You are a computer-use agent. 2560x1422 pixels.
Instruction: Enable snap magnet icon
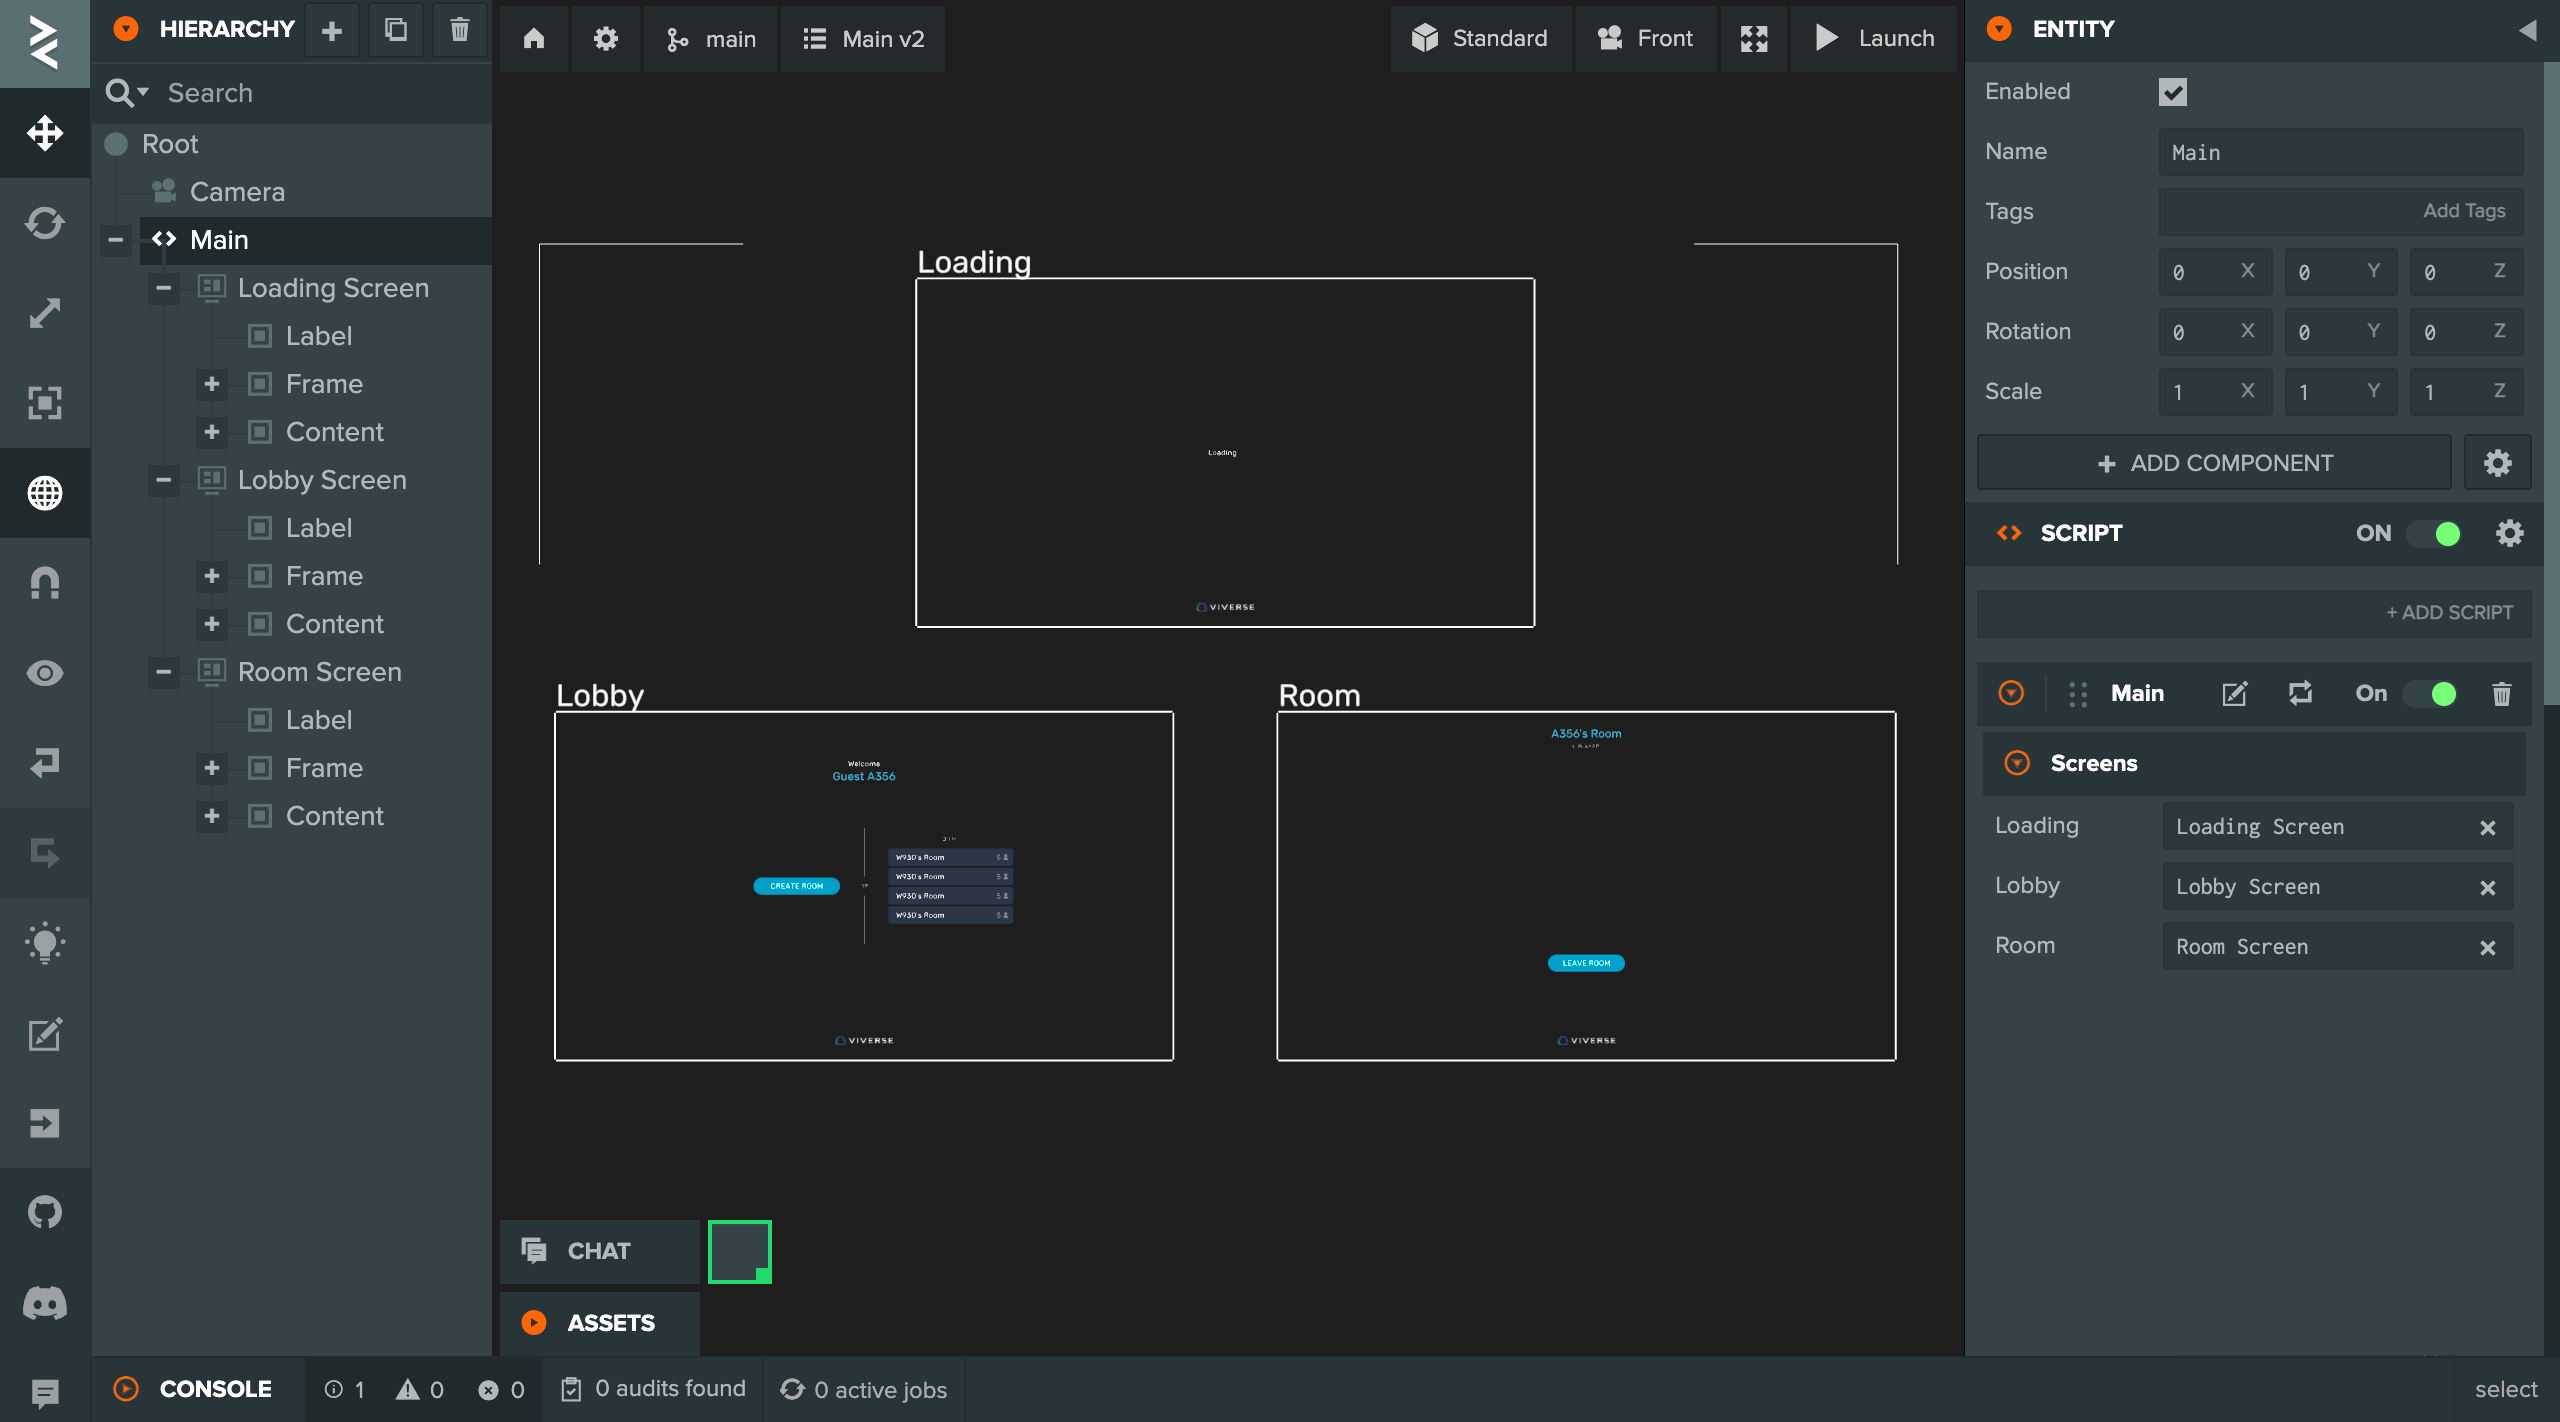45,583
